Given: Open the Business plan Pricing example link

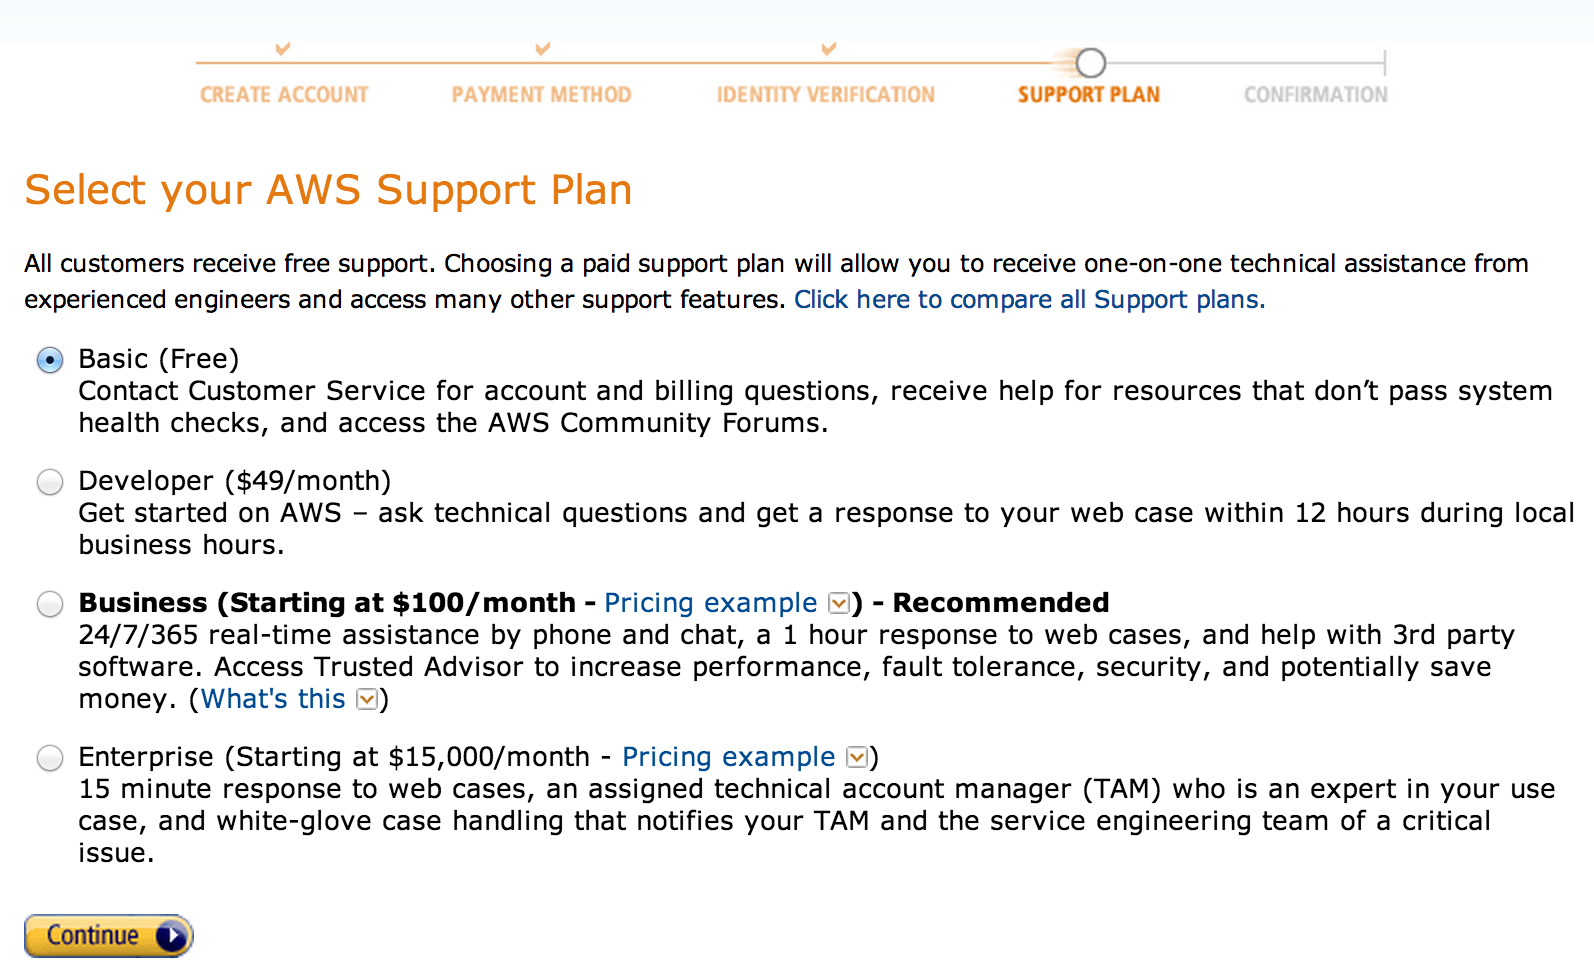Looking at the screenshot, I should coord(711,603).
